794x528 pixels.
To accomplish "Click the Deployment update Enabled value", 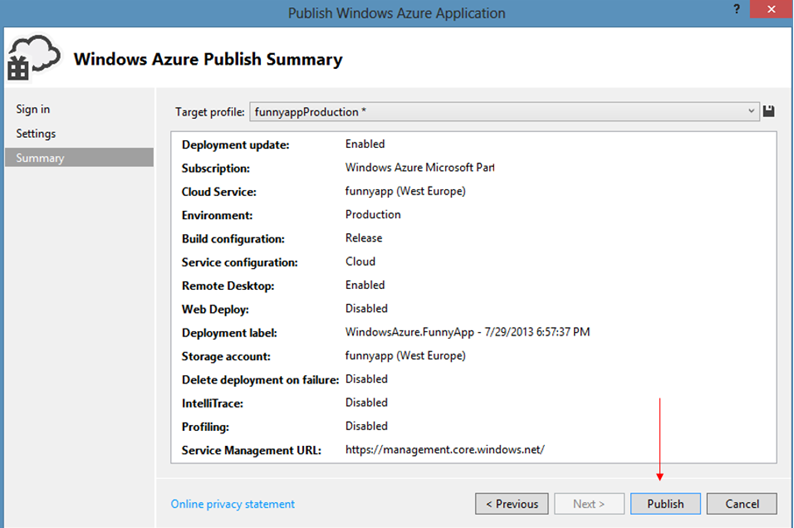I will (x=365, y=144).
